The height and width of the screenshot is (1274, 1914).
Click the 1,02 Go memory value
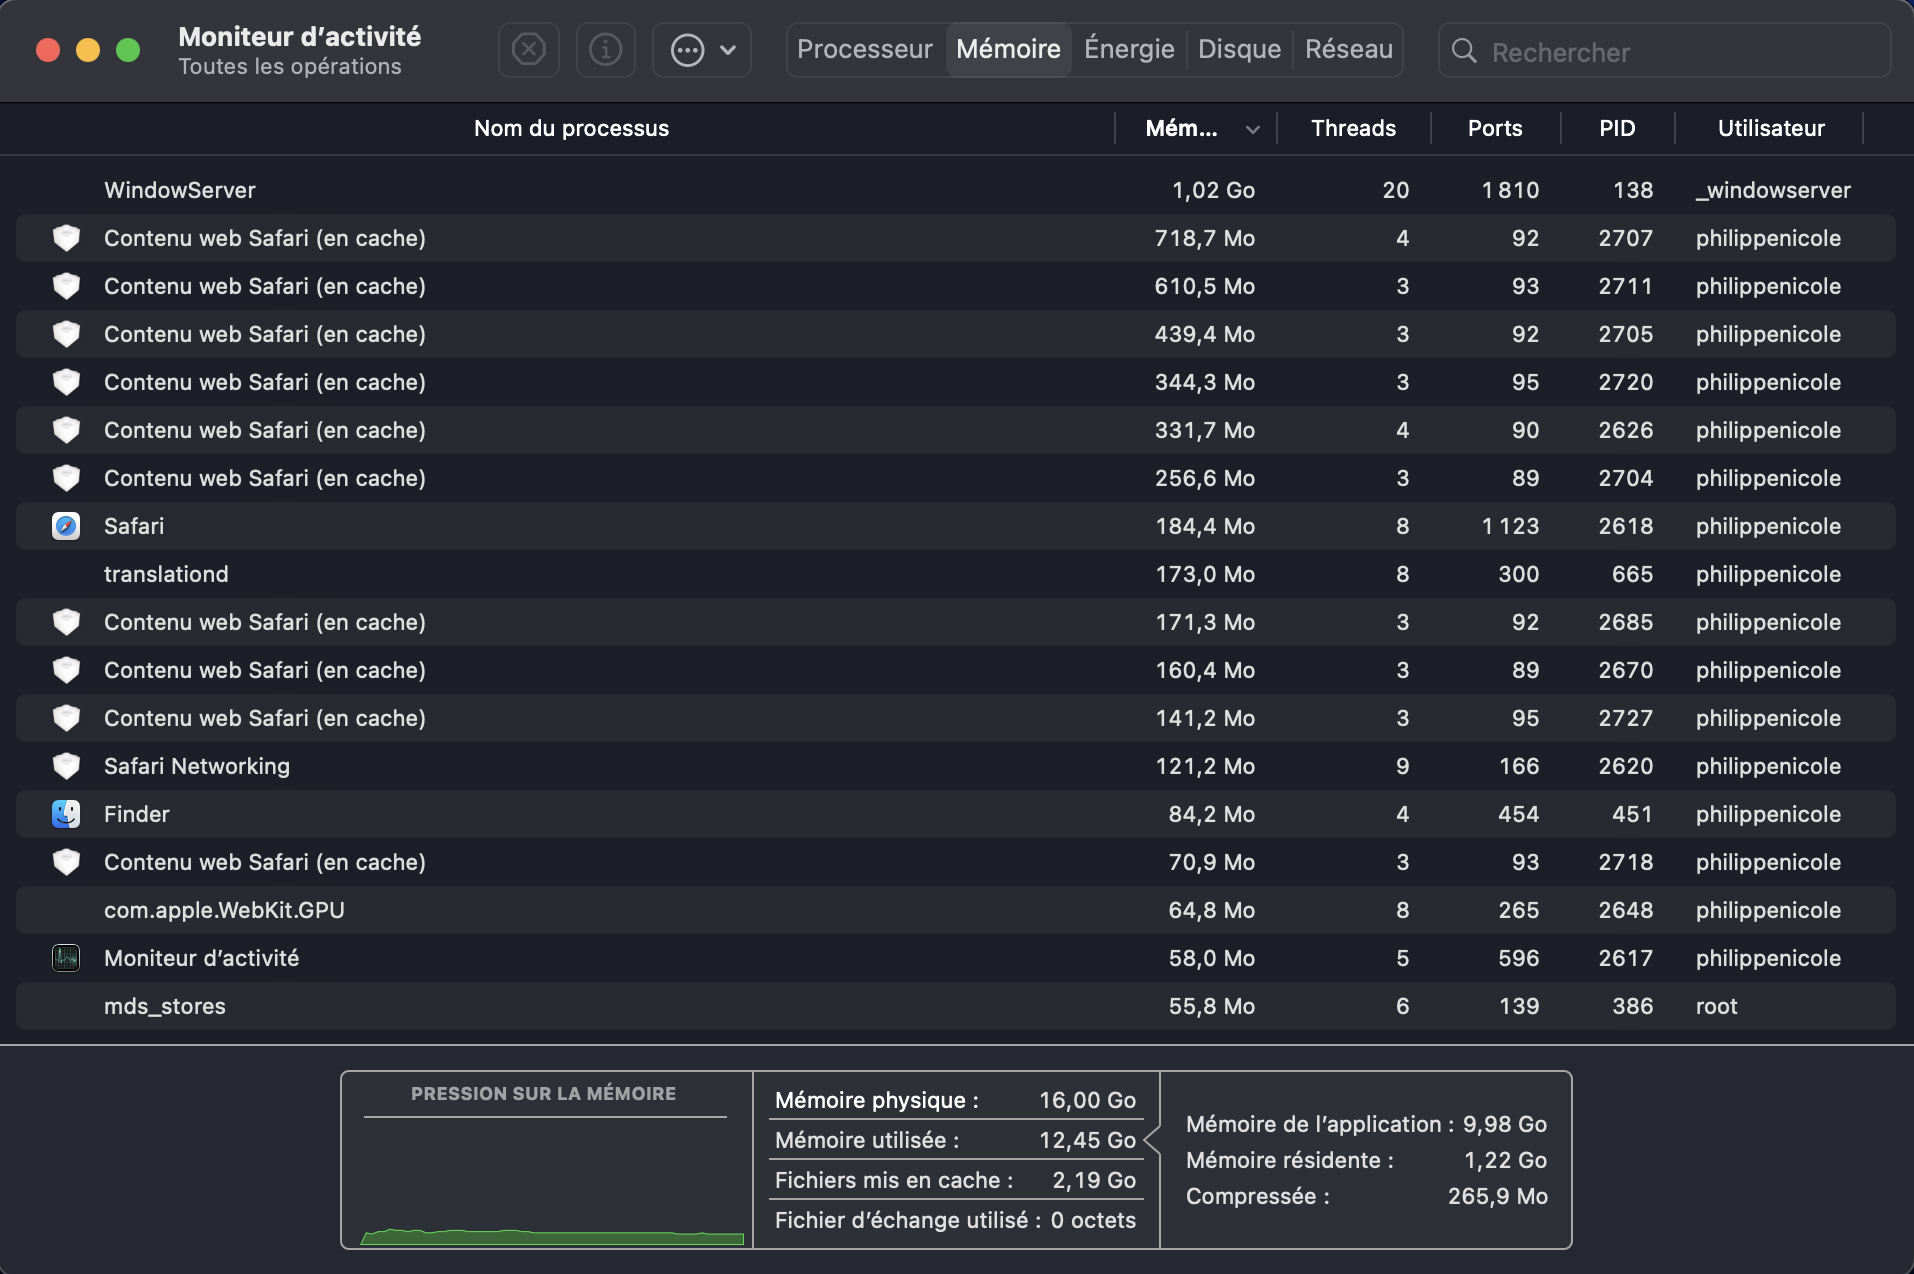(x=1213, y=190)
